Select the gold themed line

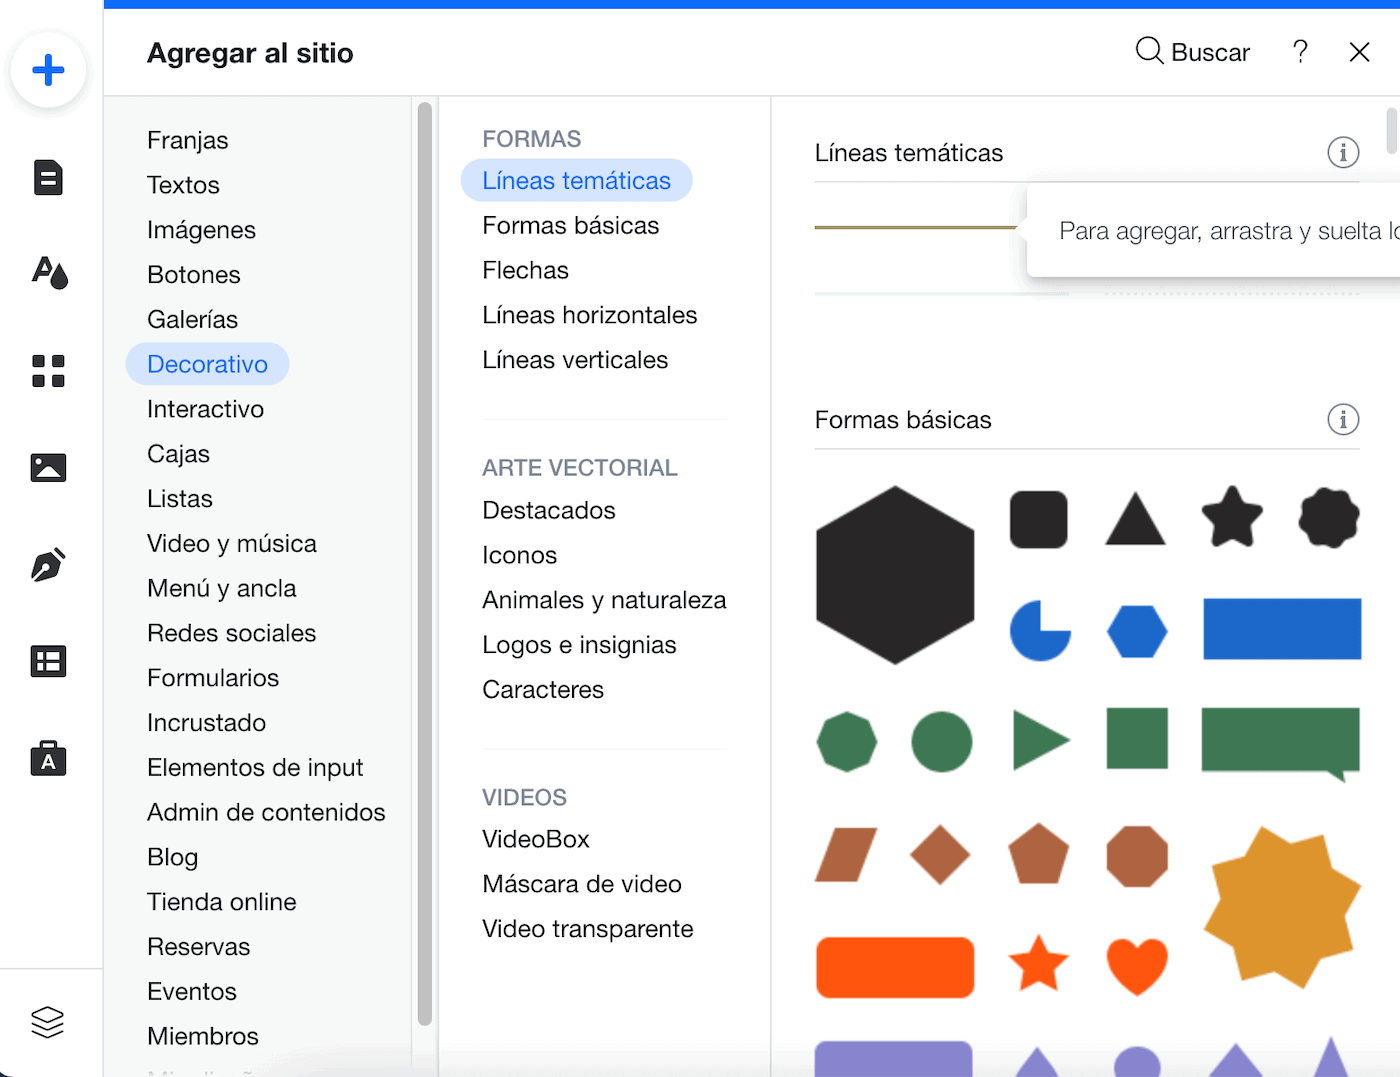pos(916,228)
